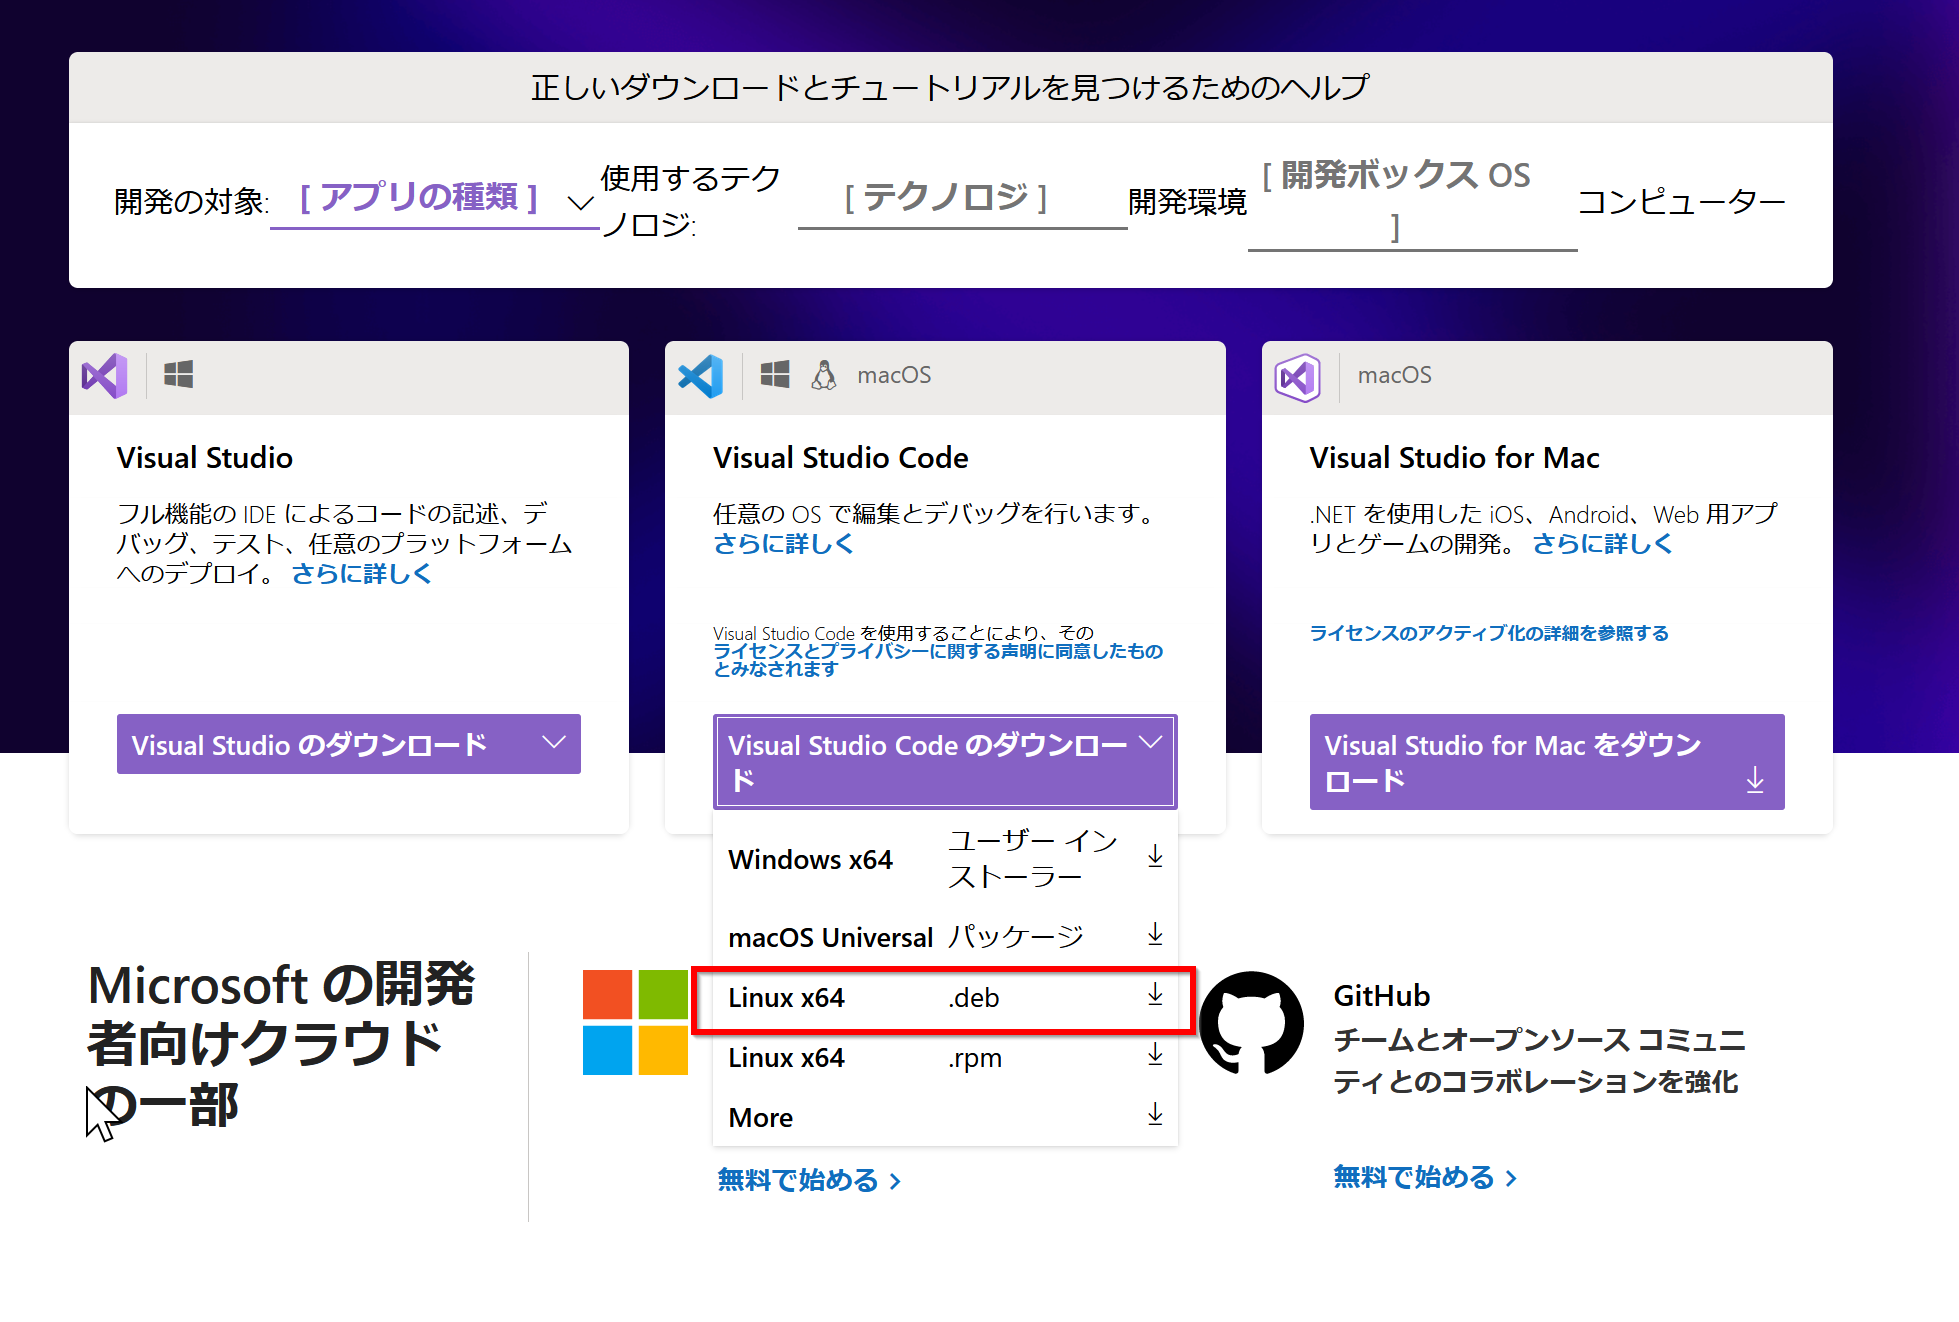1959x1322 pixels.
Task: Click the blue Visual Studio Code logo
Action: click(x=701, y=376)
